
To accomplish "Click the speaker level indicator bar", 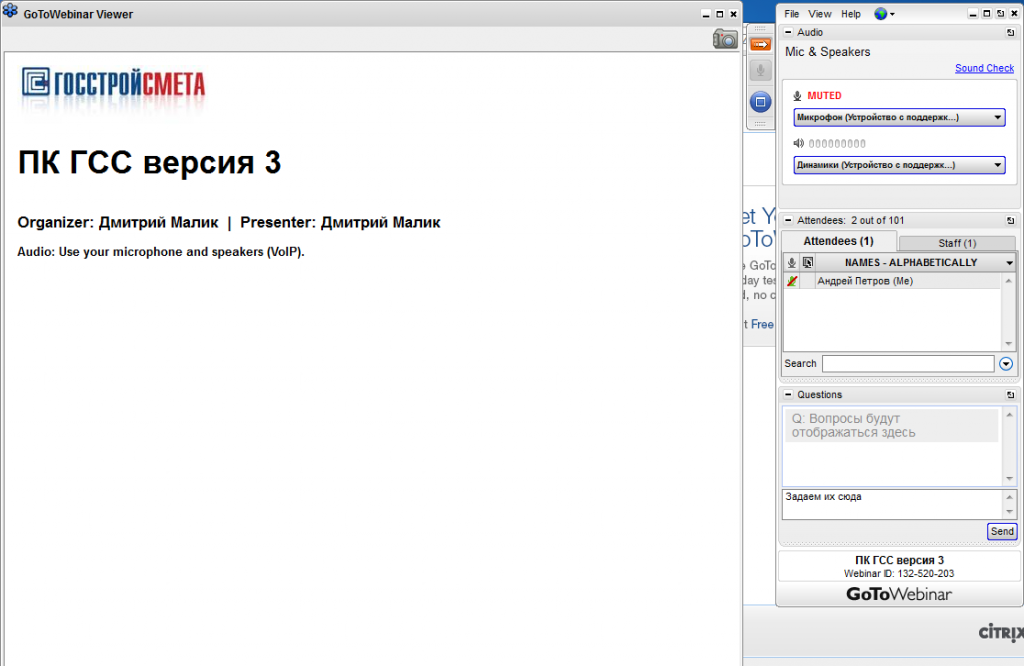I will [x=837, y=144].
